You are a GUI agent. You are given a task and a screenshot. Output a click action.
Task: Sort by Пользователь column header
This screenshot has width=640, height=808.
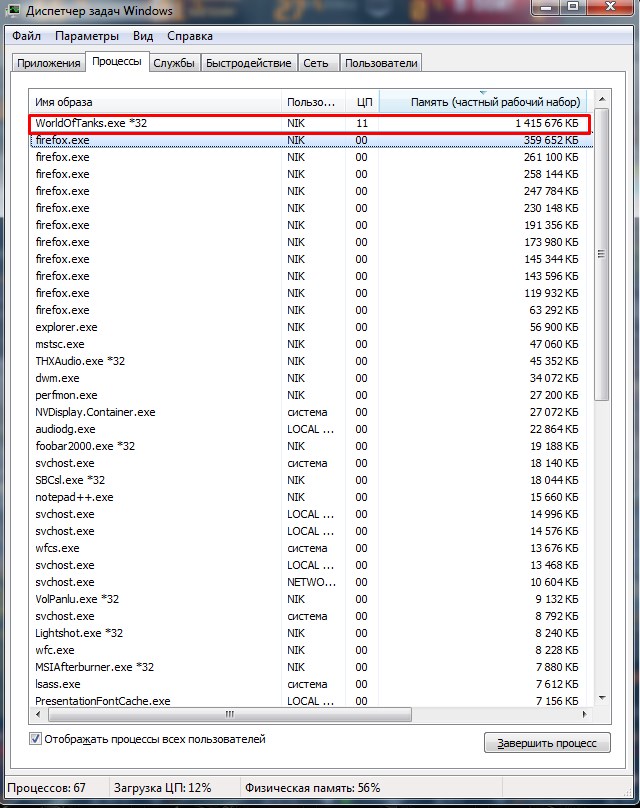coord(313,102)
